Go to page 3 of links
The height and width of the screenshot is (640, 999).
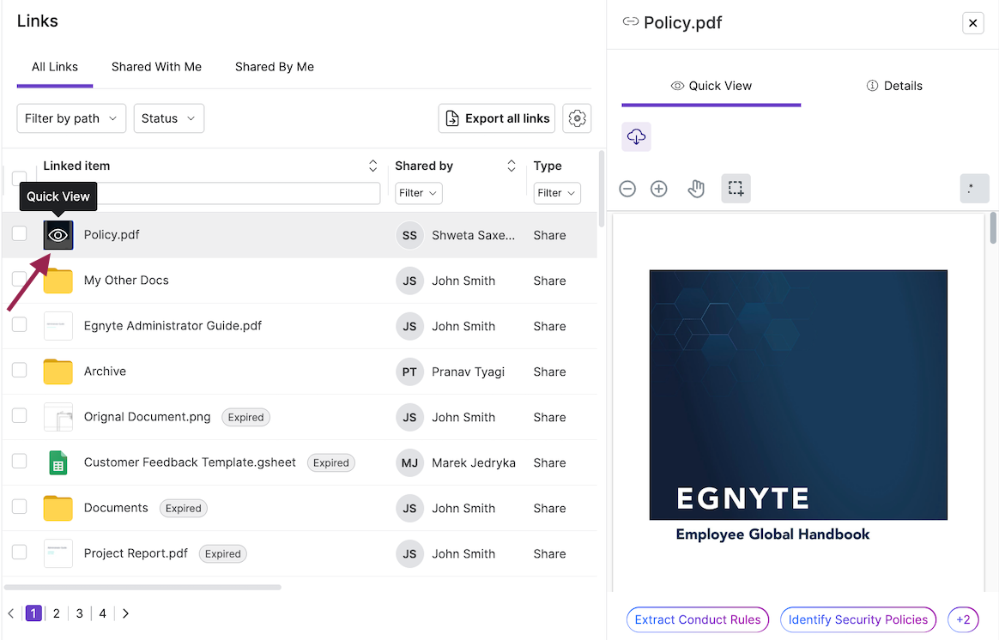pyautogui.click(x=79, y=614)
